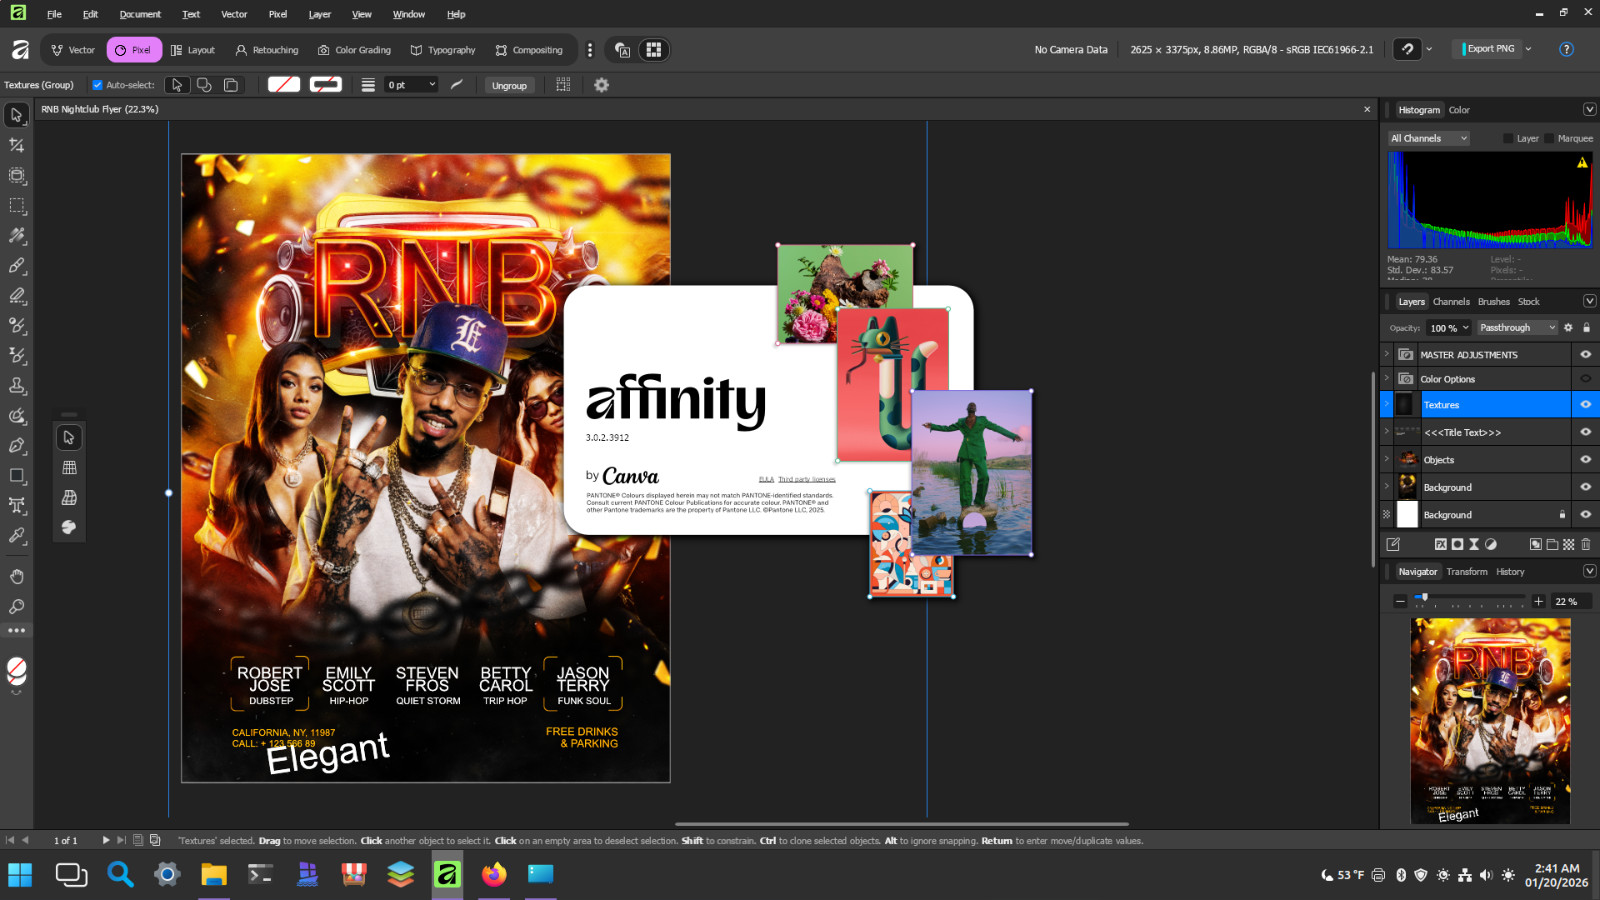Open the Document menu
Screen dimensions: 1600x900
pos(140,14)
